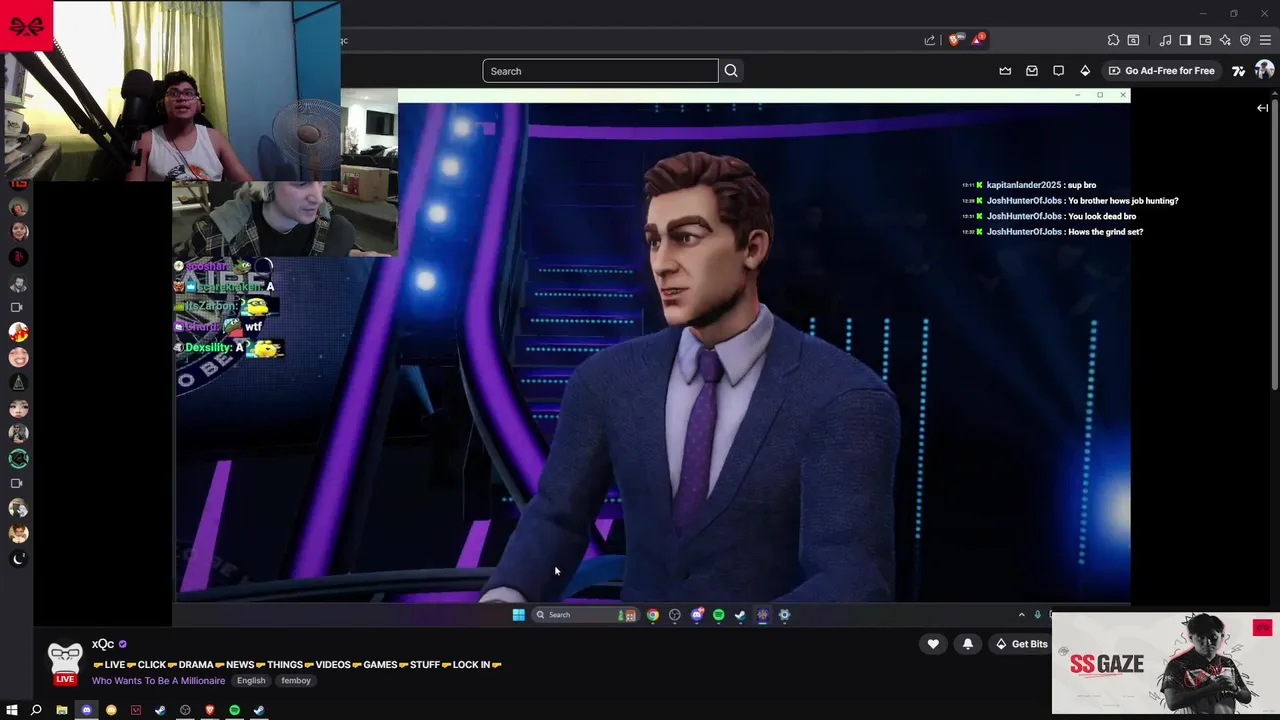The image size is (1280, 720).
Task: Click the Windows taskbar search magnifier
Action: (36, 710)
